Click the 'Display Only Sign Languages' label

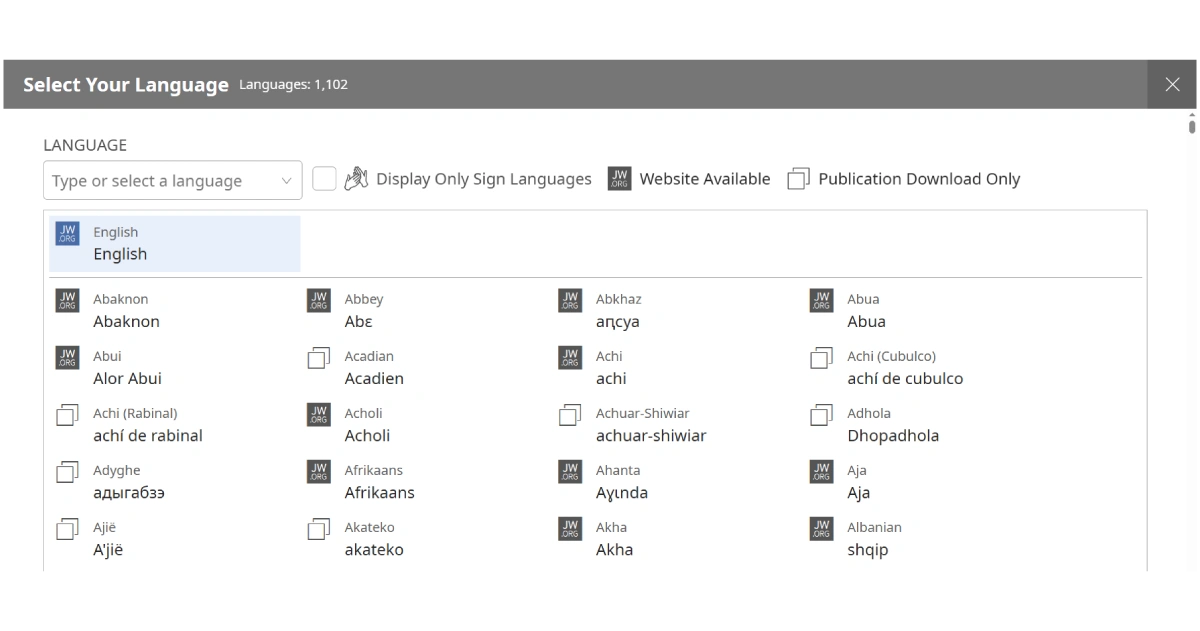tap(484, 179)
